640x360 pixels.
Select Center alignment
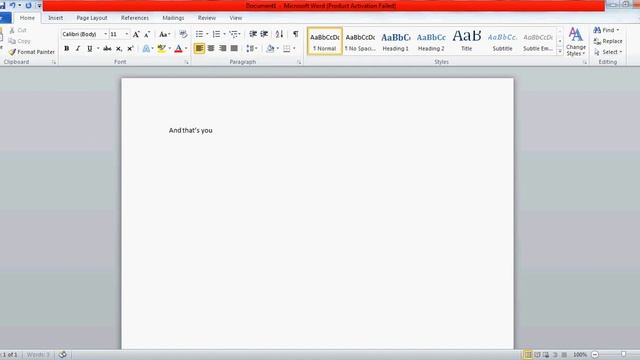(211, 49)
